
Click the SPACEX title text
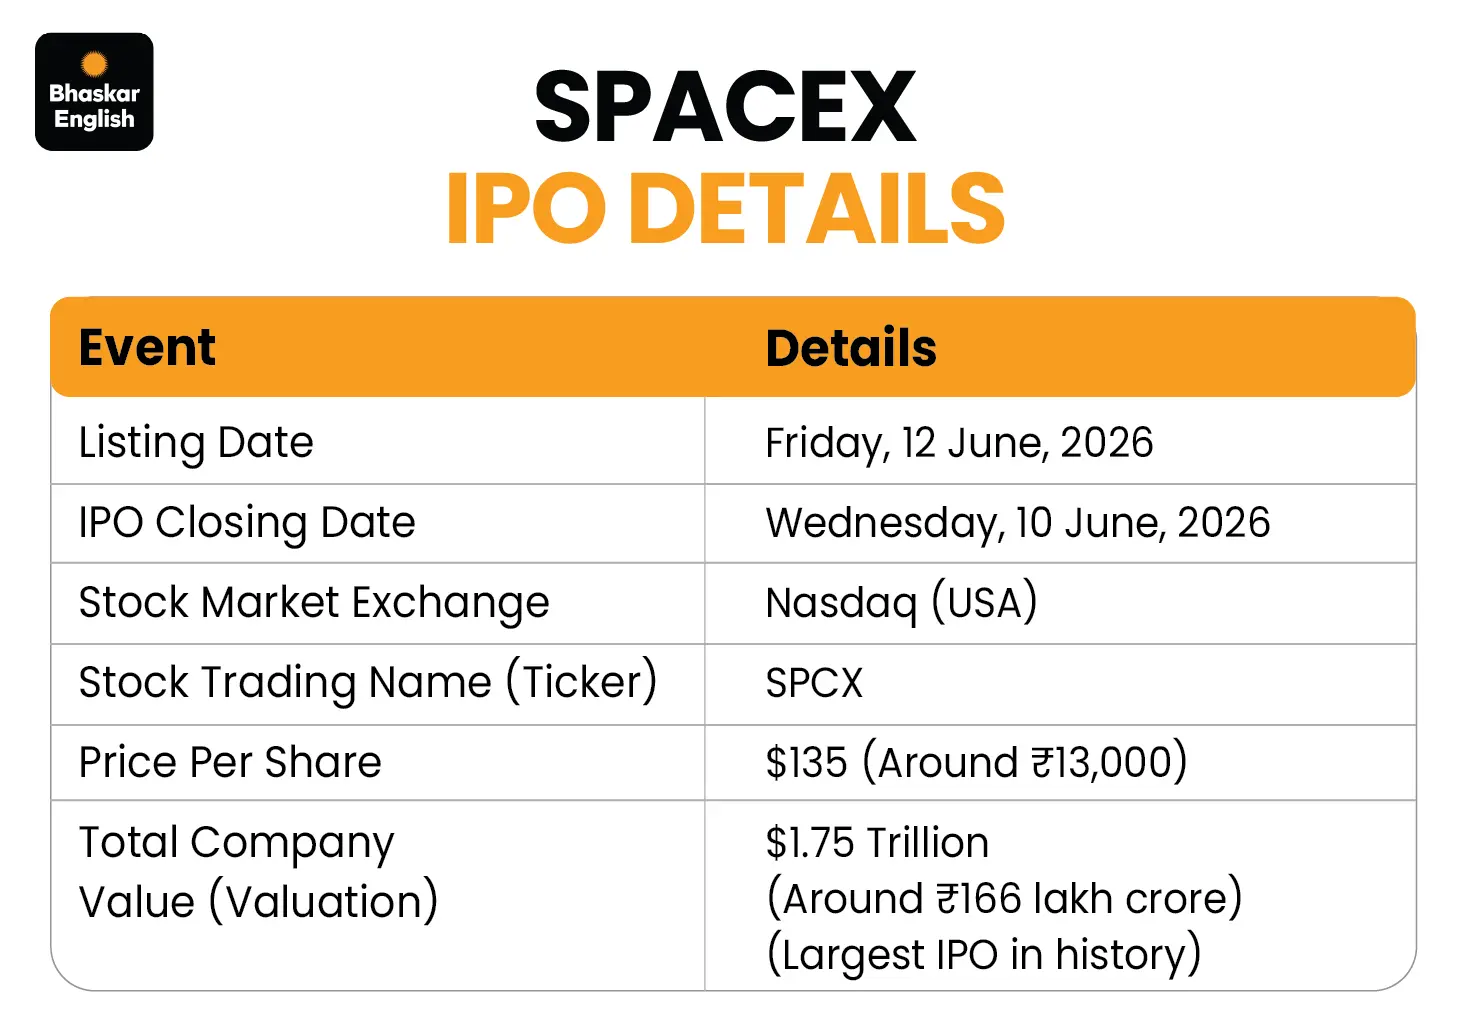pyautogui.click(x=725, y=107)
